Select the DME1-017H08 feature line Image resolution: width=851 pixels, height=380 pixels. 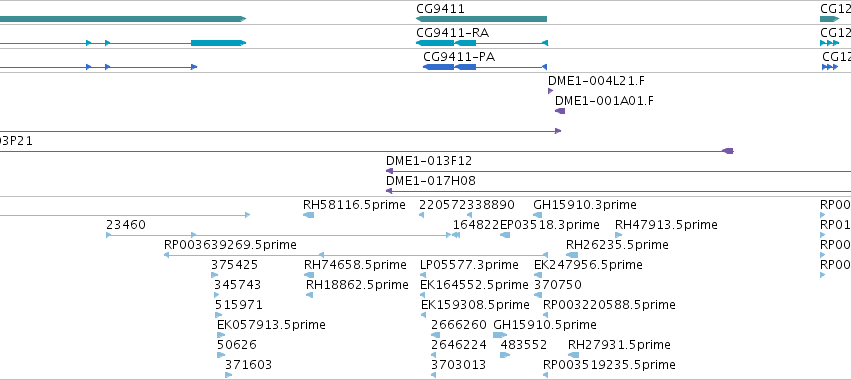[x=618, y=191]
